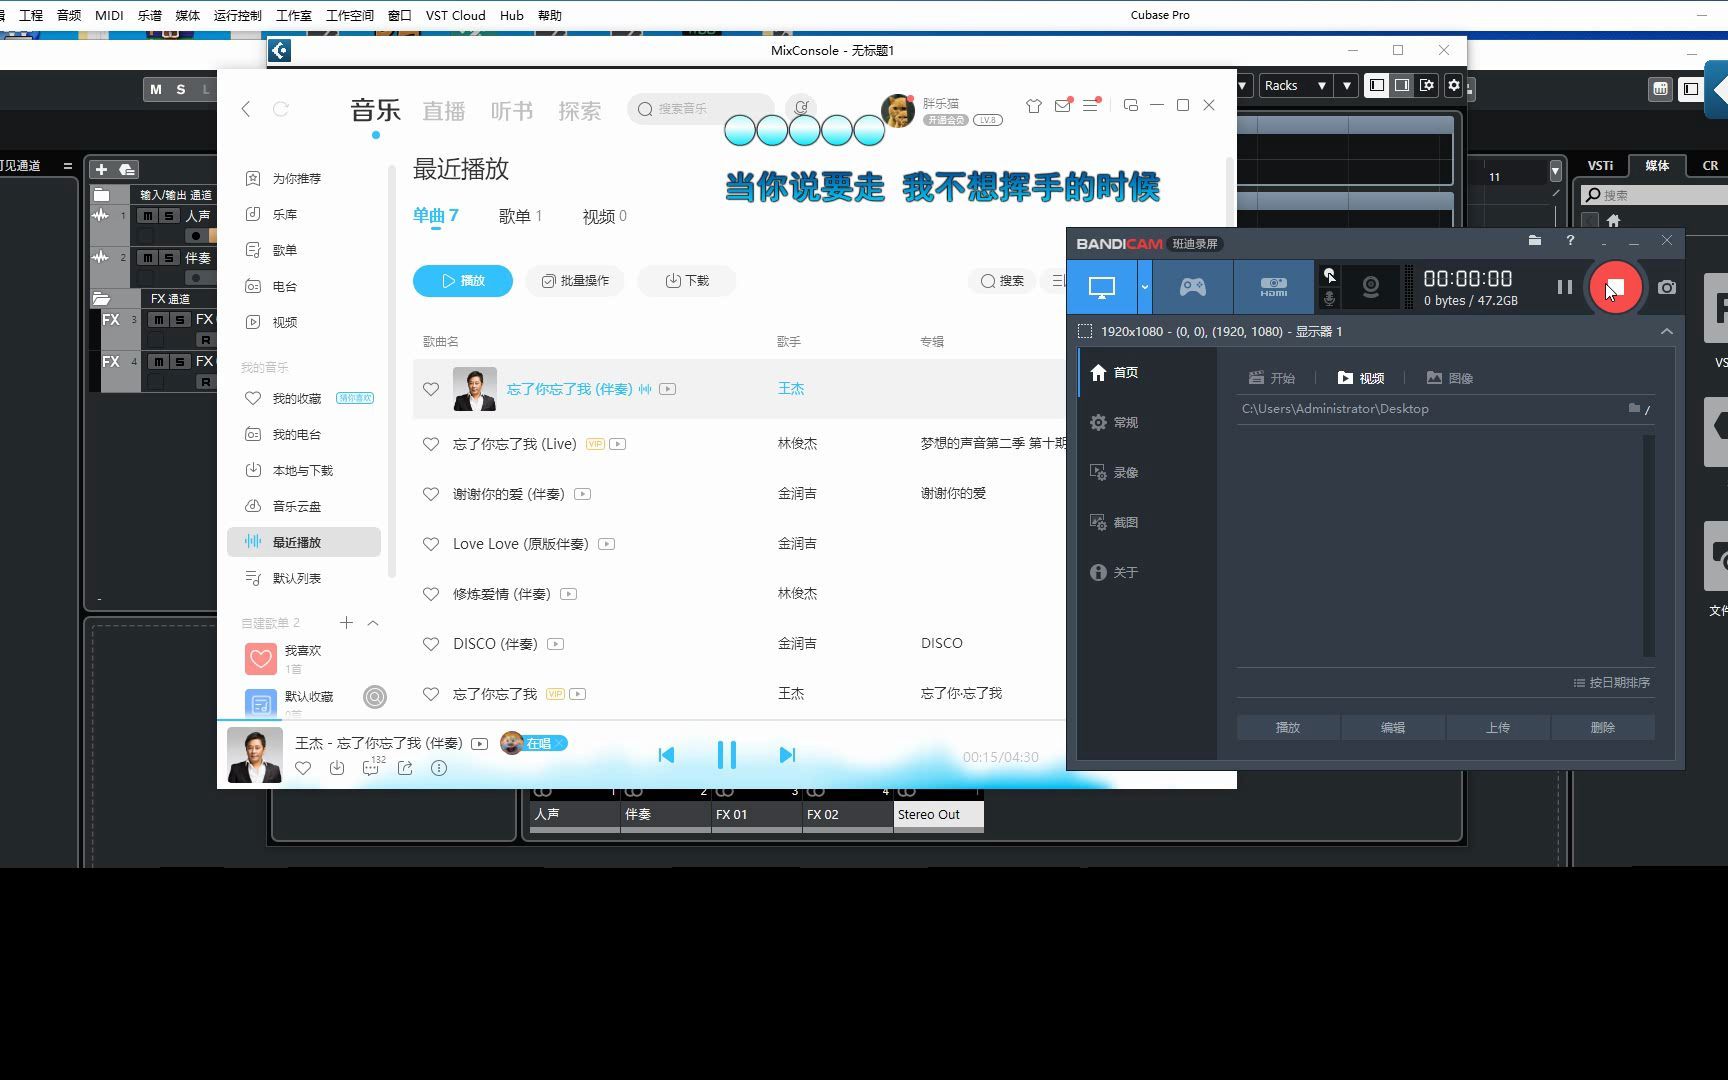Screen dimensions: 1728x1080
Task: Click Bandicam 删除 button
Action: pos(1603,728)
